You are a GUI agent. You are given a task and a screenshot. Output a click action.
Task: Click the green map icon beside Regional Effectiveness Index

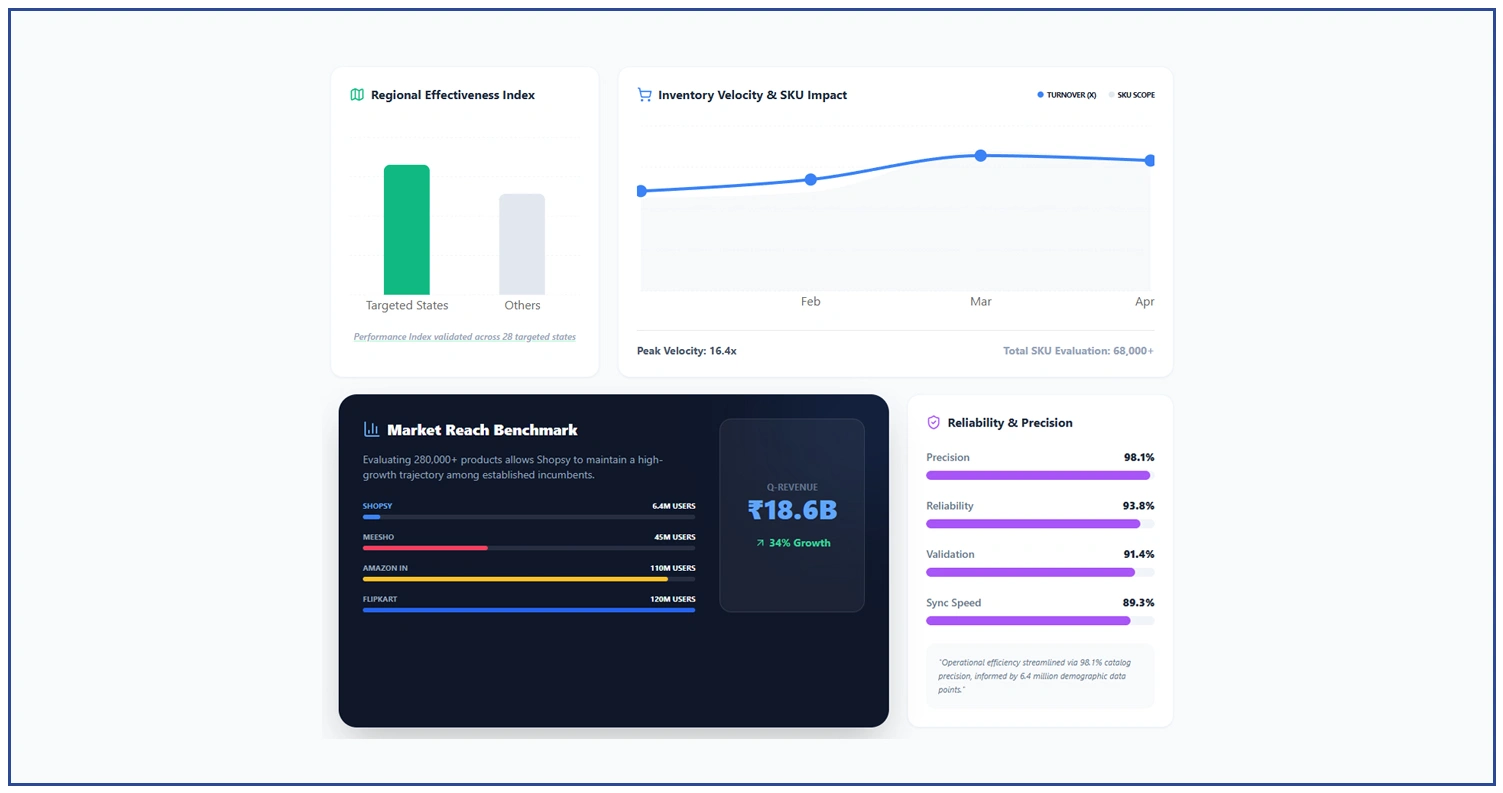pyautogui.click(x=357, y=94)
